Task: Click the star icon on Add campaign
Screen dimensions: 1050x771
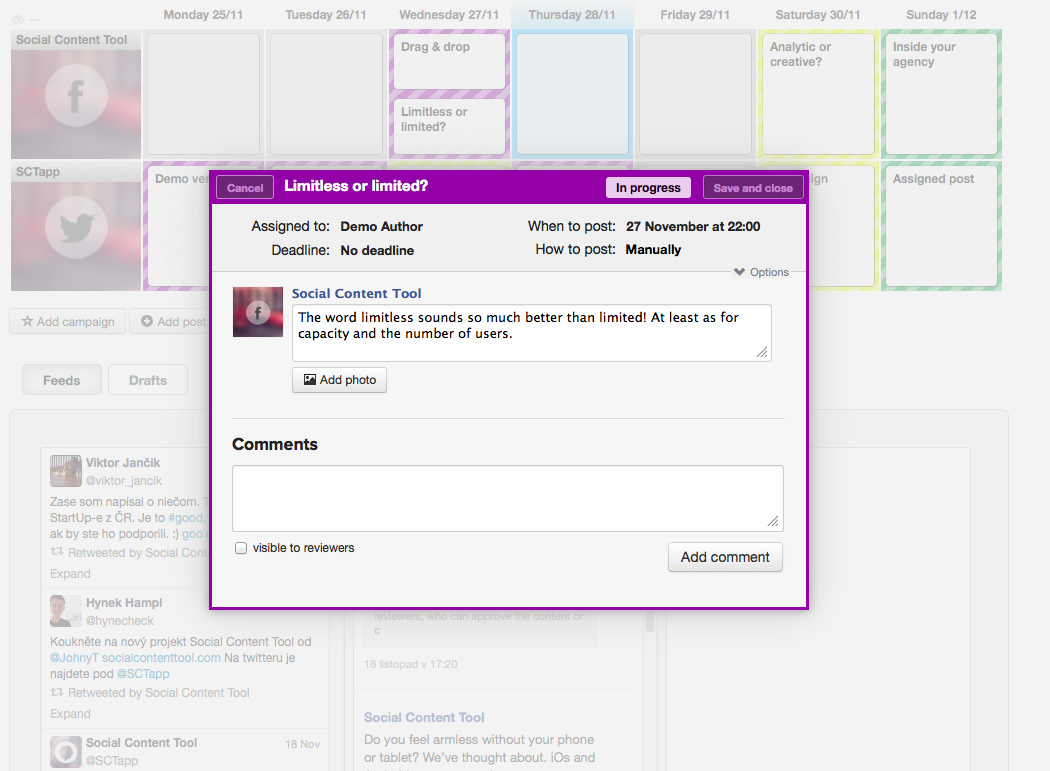Action: click(27, 322)
